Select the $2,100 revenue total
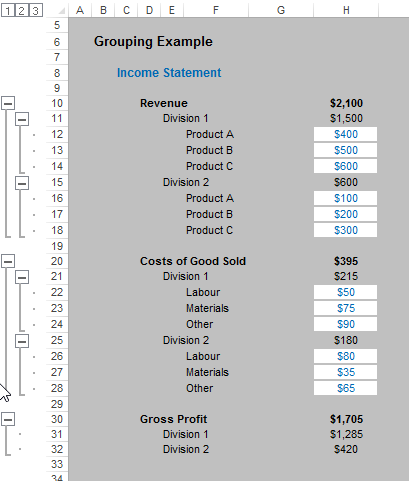409x481 pixels. (346, 103)
